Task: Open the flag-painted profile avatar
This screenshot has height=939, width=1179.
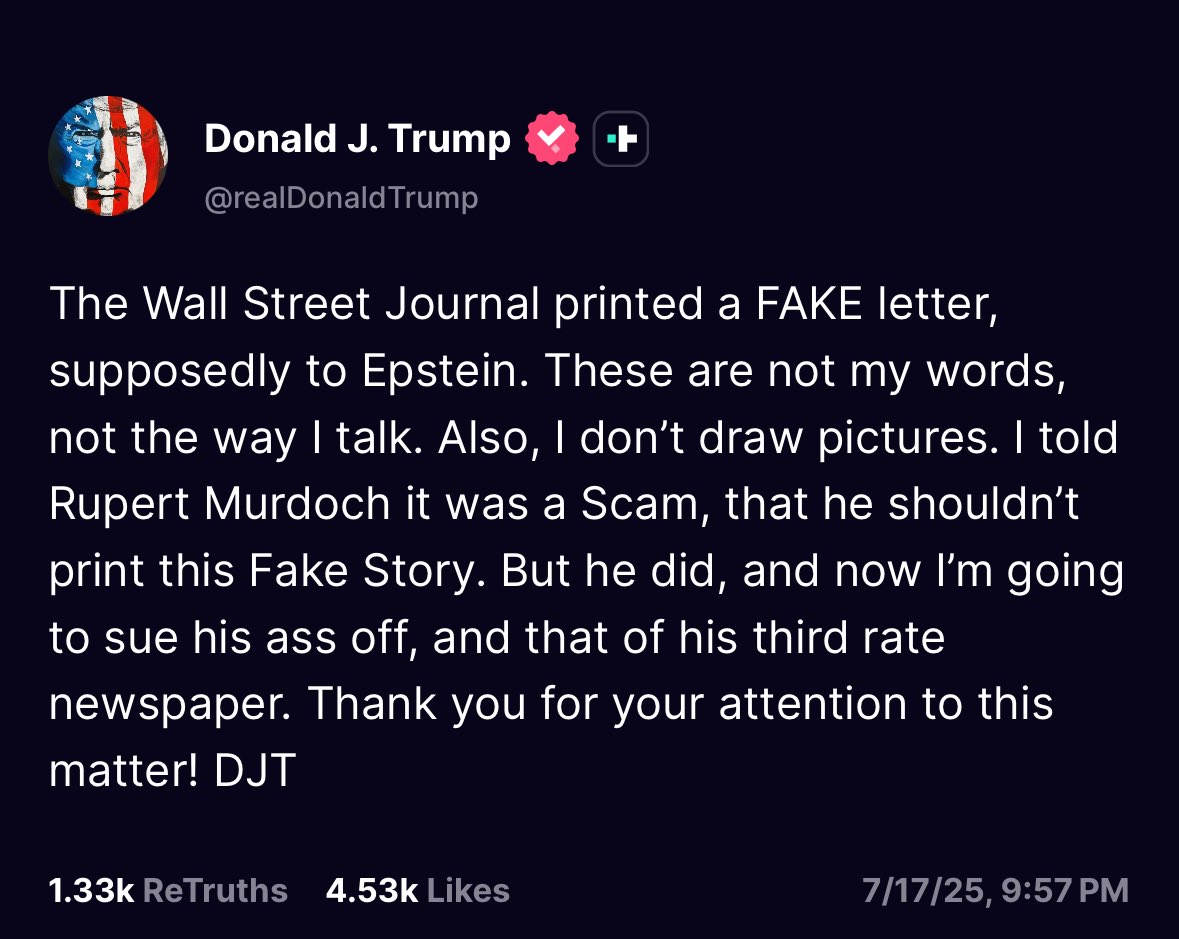Action: [x=108, y=156]
